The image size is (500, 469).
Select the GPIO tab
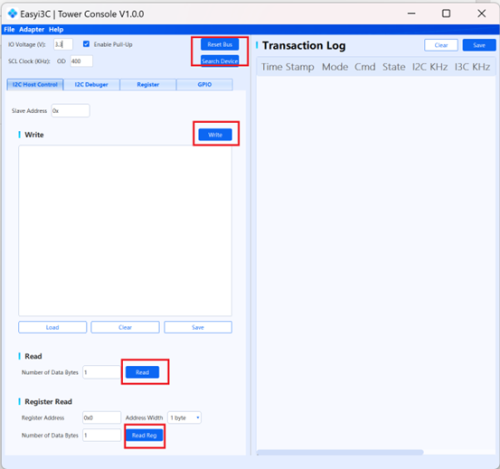point(205,85)
